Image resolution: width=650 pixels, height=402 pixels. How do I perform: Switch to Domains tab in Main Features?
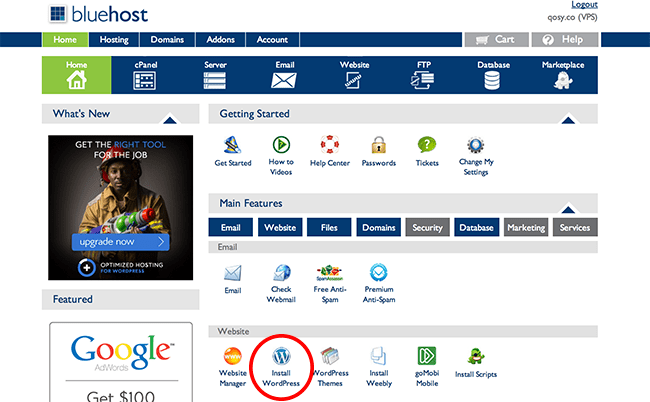[378, 228]
